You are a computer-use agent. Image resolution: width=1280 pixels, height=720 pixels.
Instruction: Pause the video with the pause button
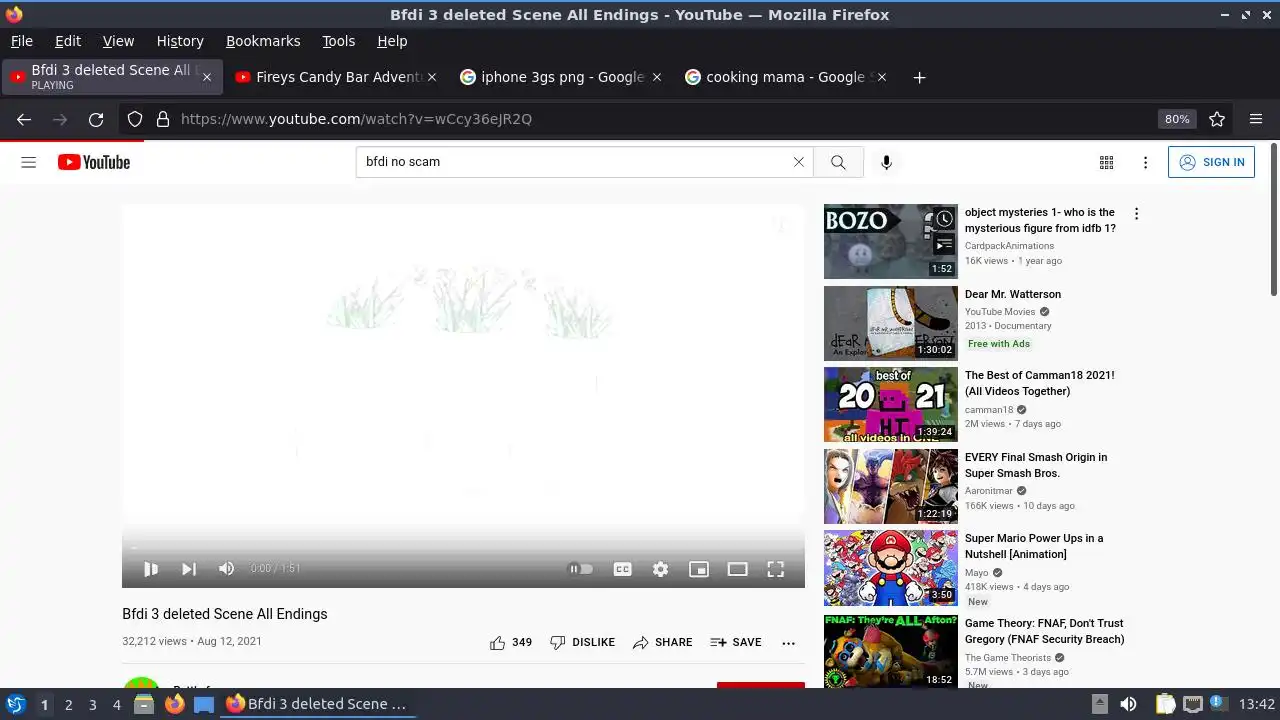click(x=151, y=569)
